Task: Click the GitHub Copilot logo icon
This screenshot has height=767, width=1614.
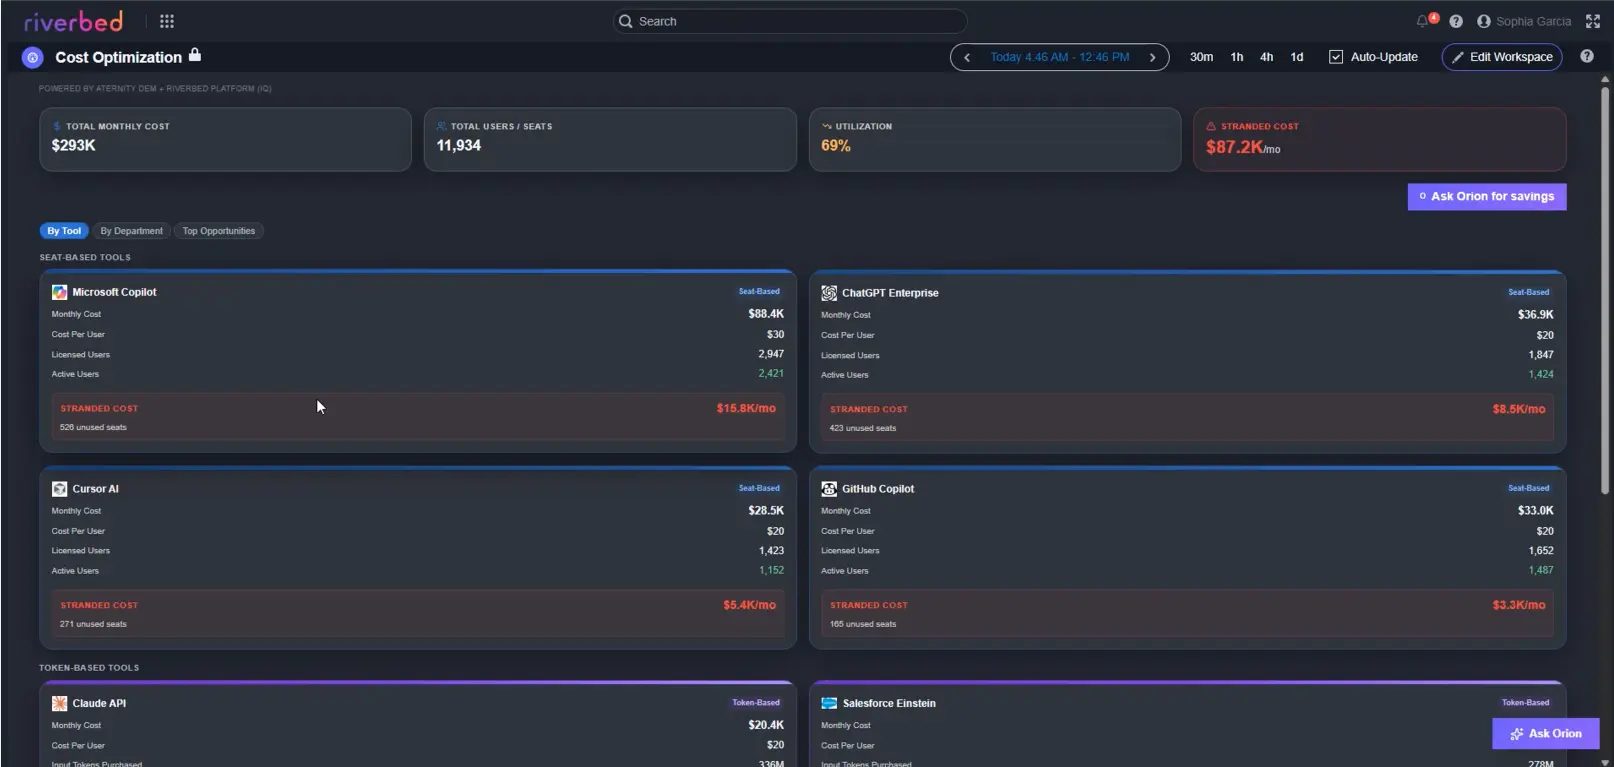Action: click(x=829, y=489)
